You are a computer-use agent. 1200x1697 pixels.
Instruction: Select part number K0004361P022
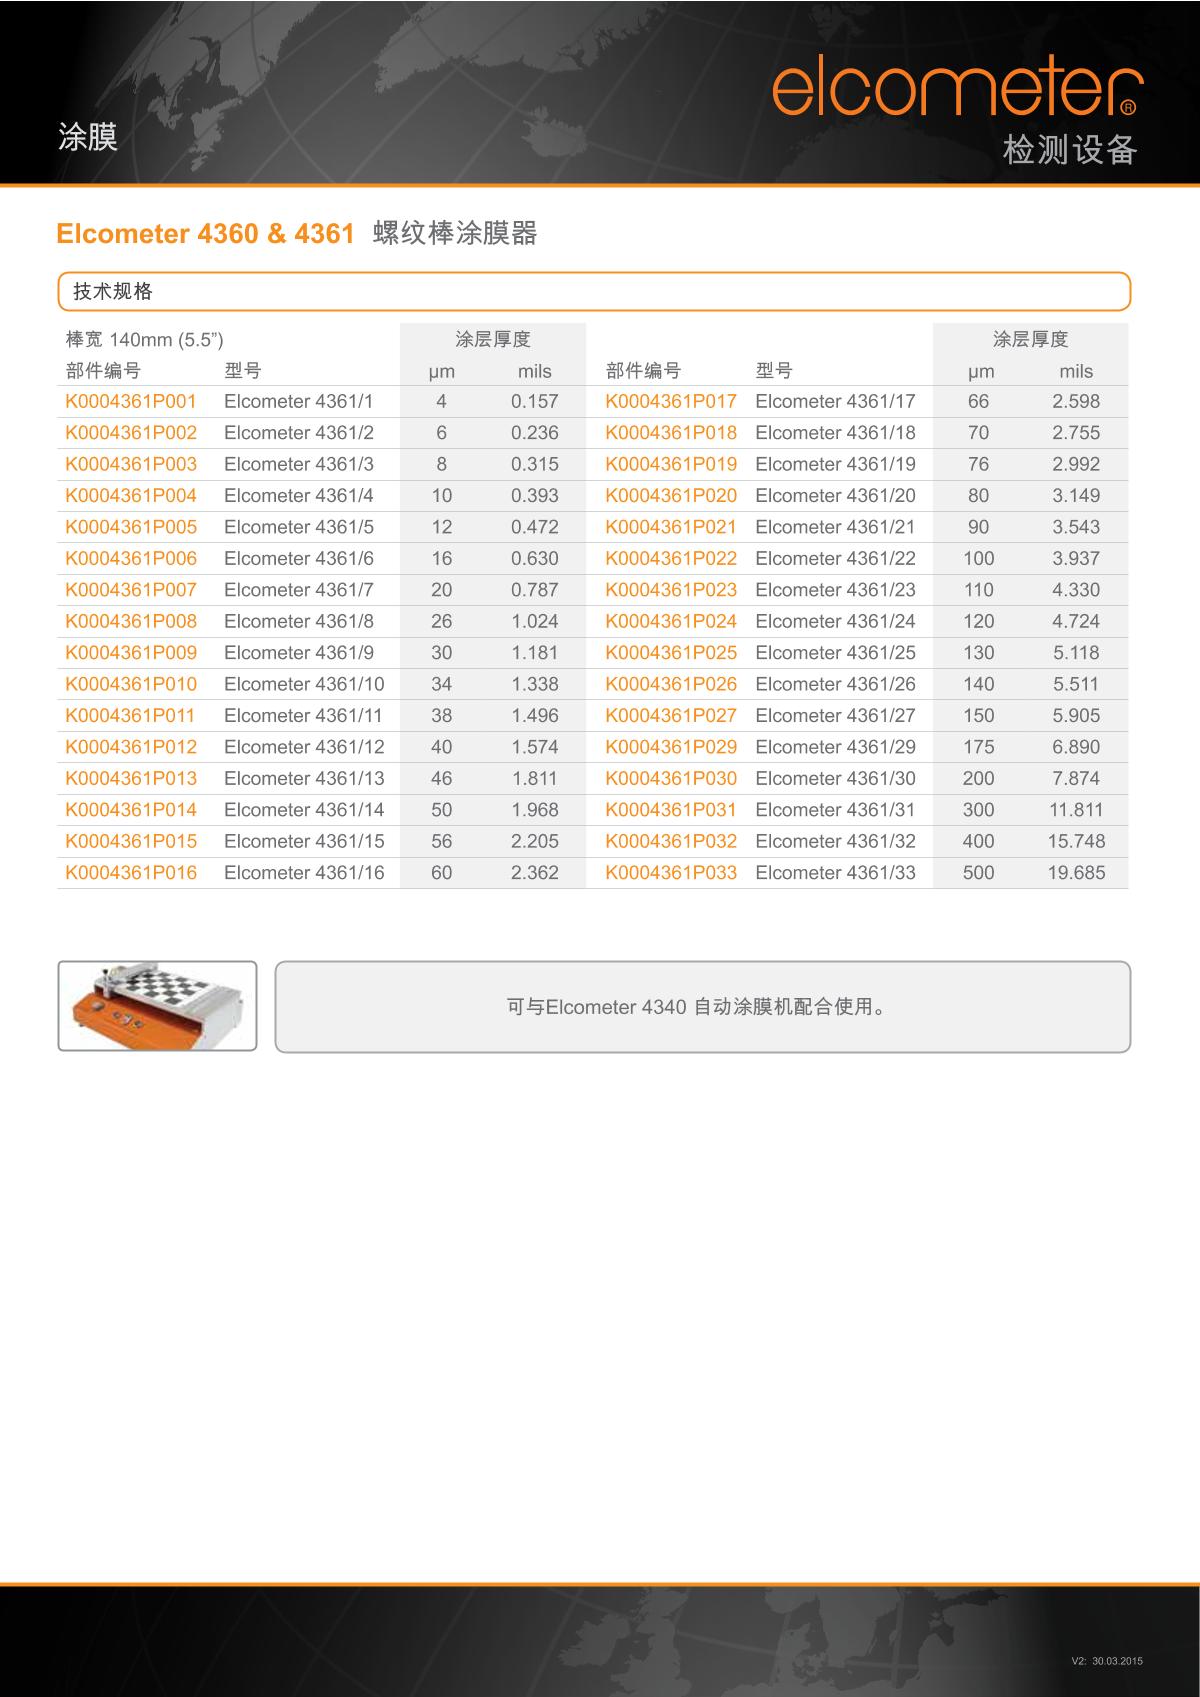tap(670, 559)
